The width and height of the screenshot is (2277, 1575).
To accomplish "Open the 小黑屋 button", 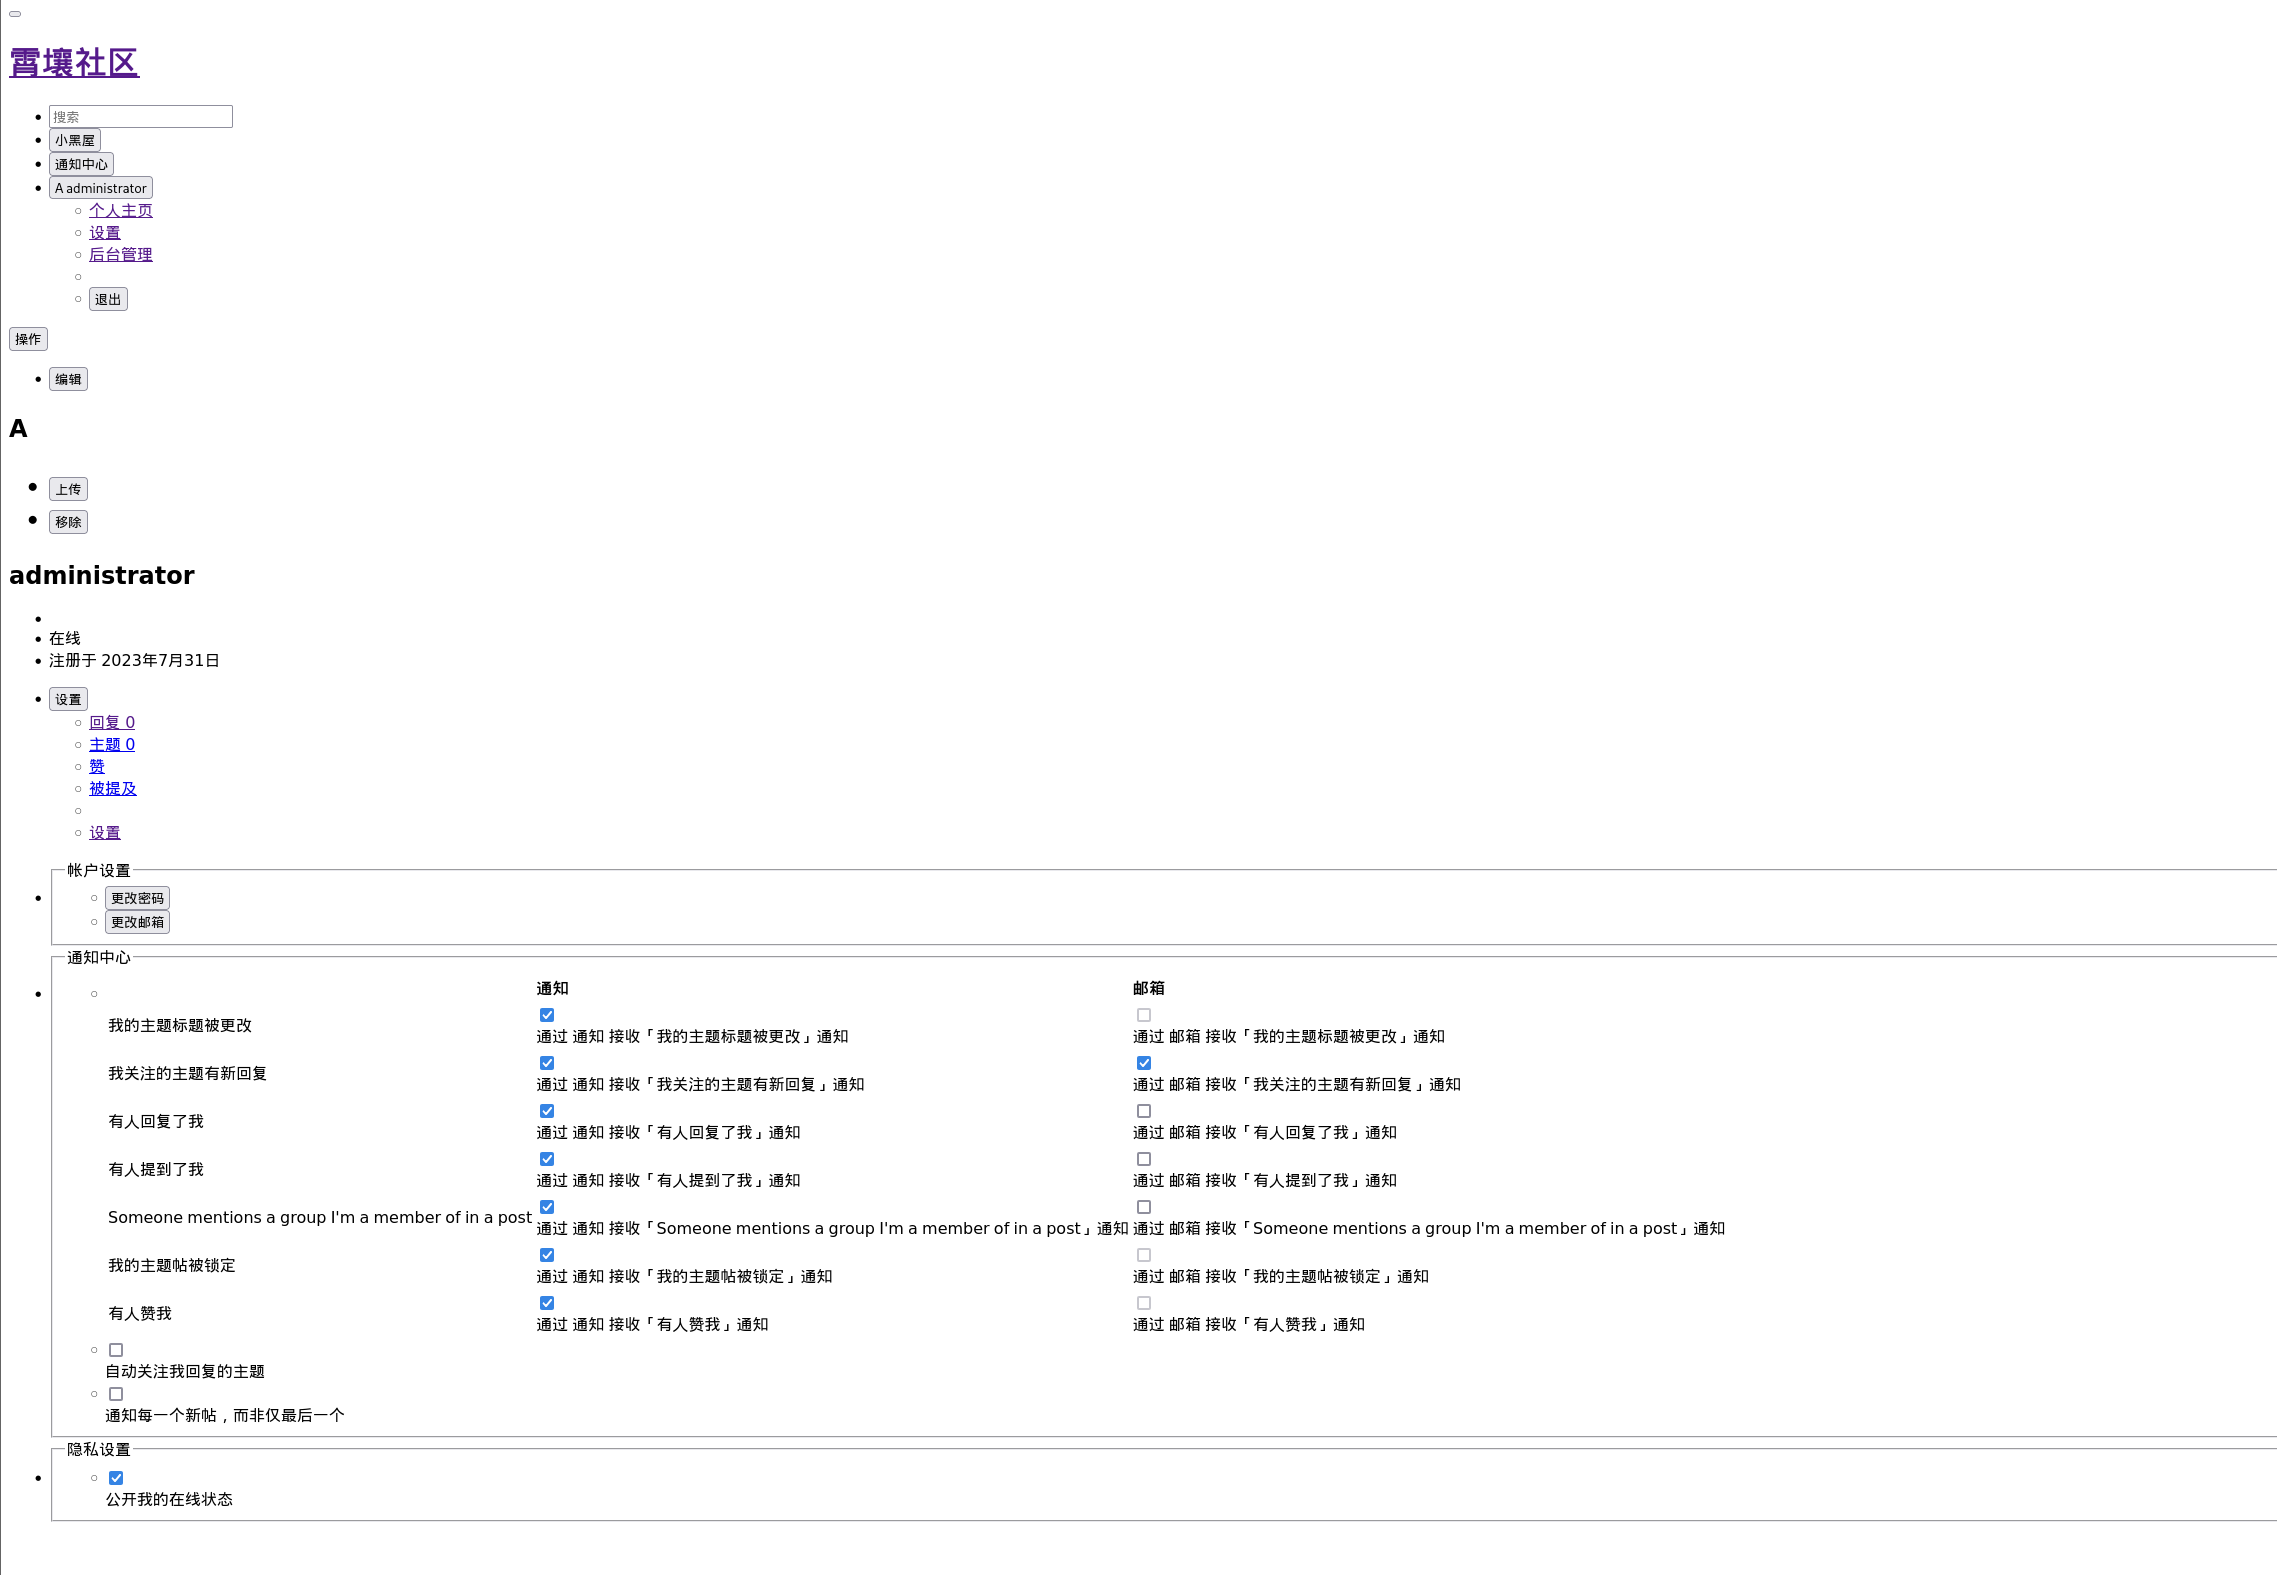I will [x=75, y=141].
